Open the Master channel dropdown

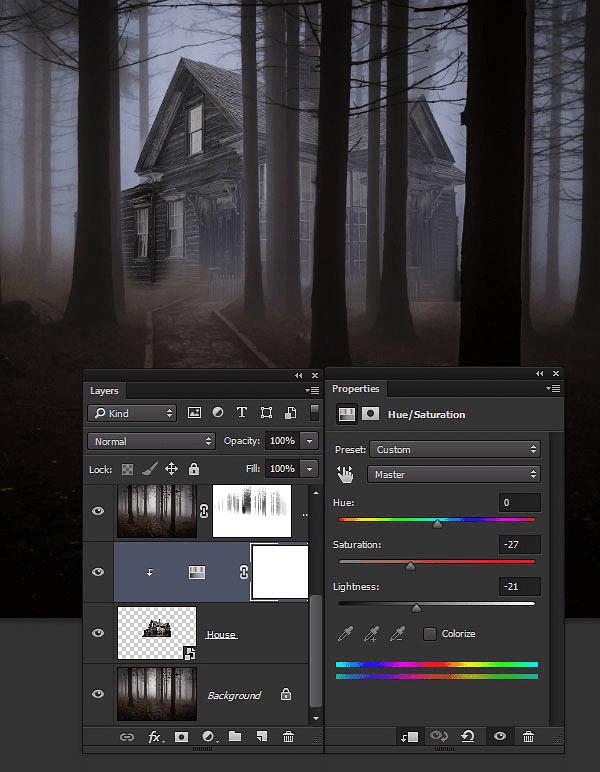pos(453,475)
